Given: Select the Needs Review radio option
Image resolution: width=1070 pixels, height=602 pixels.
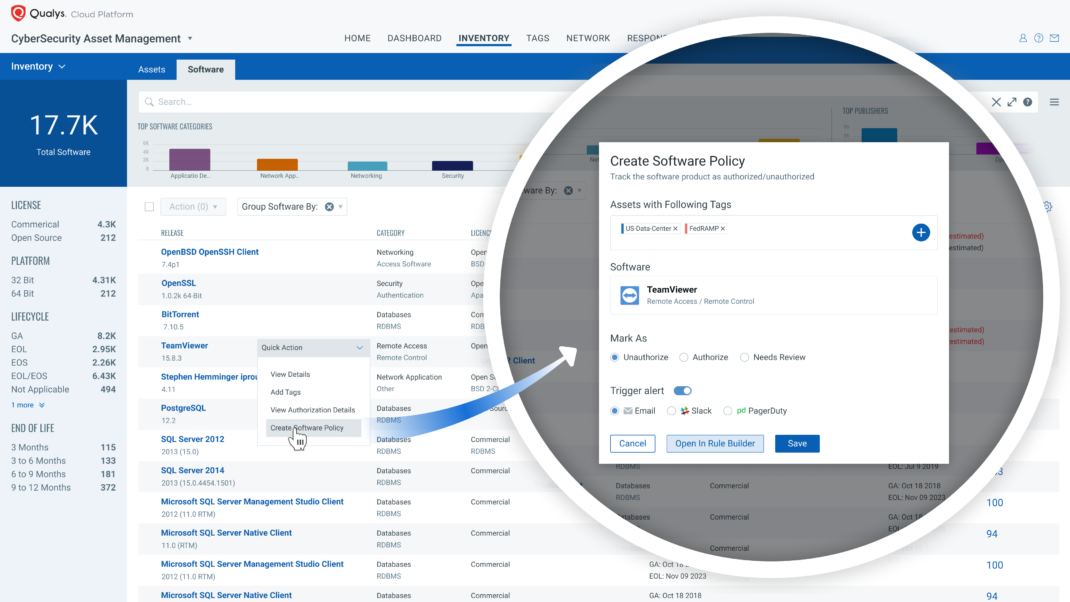Looking at the screenshot, I should (x=744, y=357).
